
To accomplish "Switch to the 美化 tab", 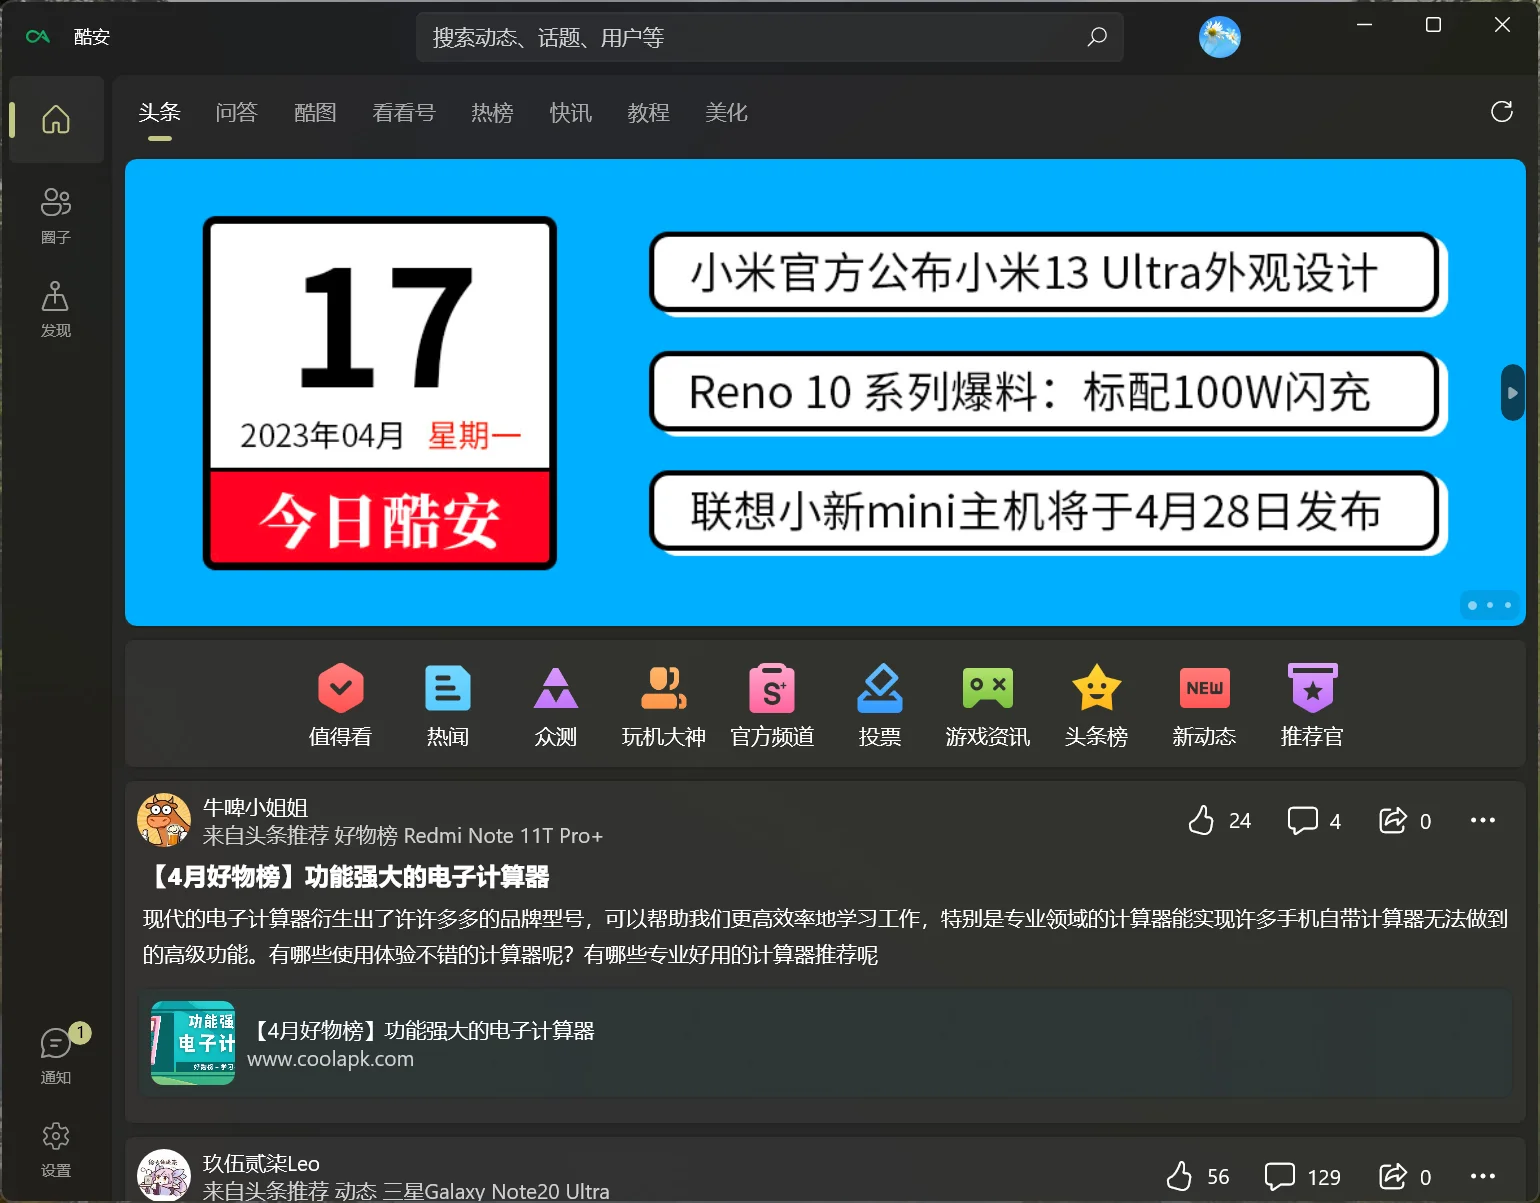I will point(727,113).
